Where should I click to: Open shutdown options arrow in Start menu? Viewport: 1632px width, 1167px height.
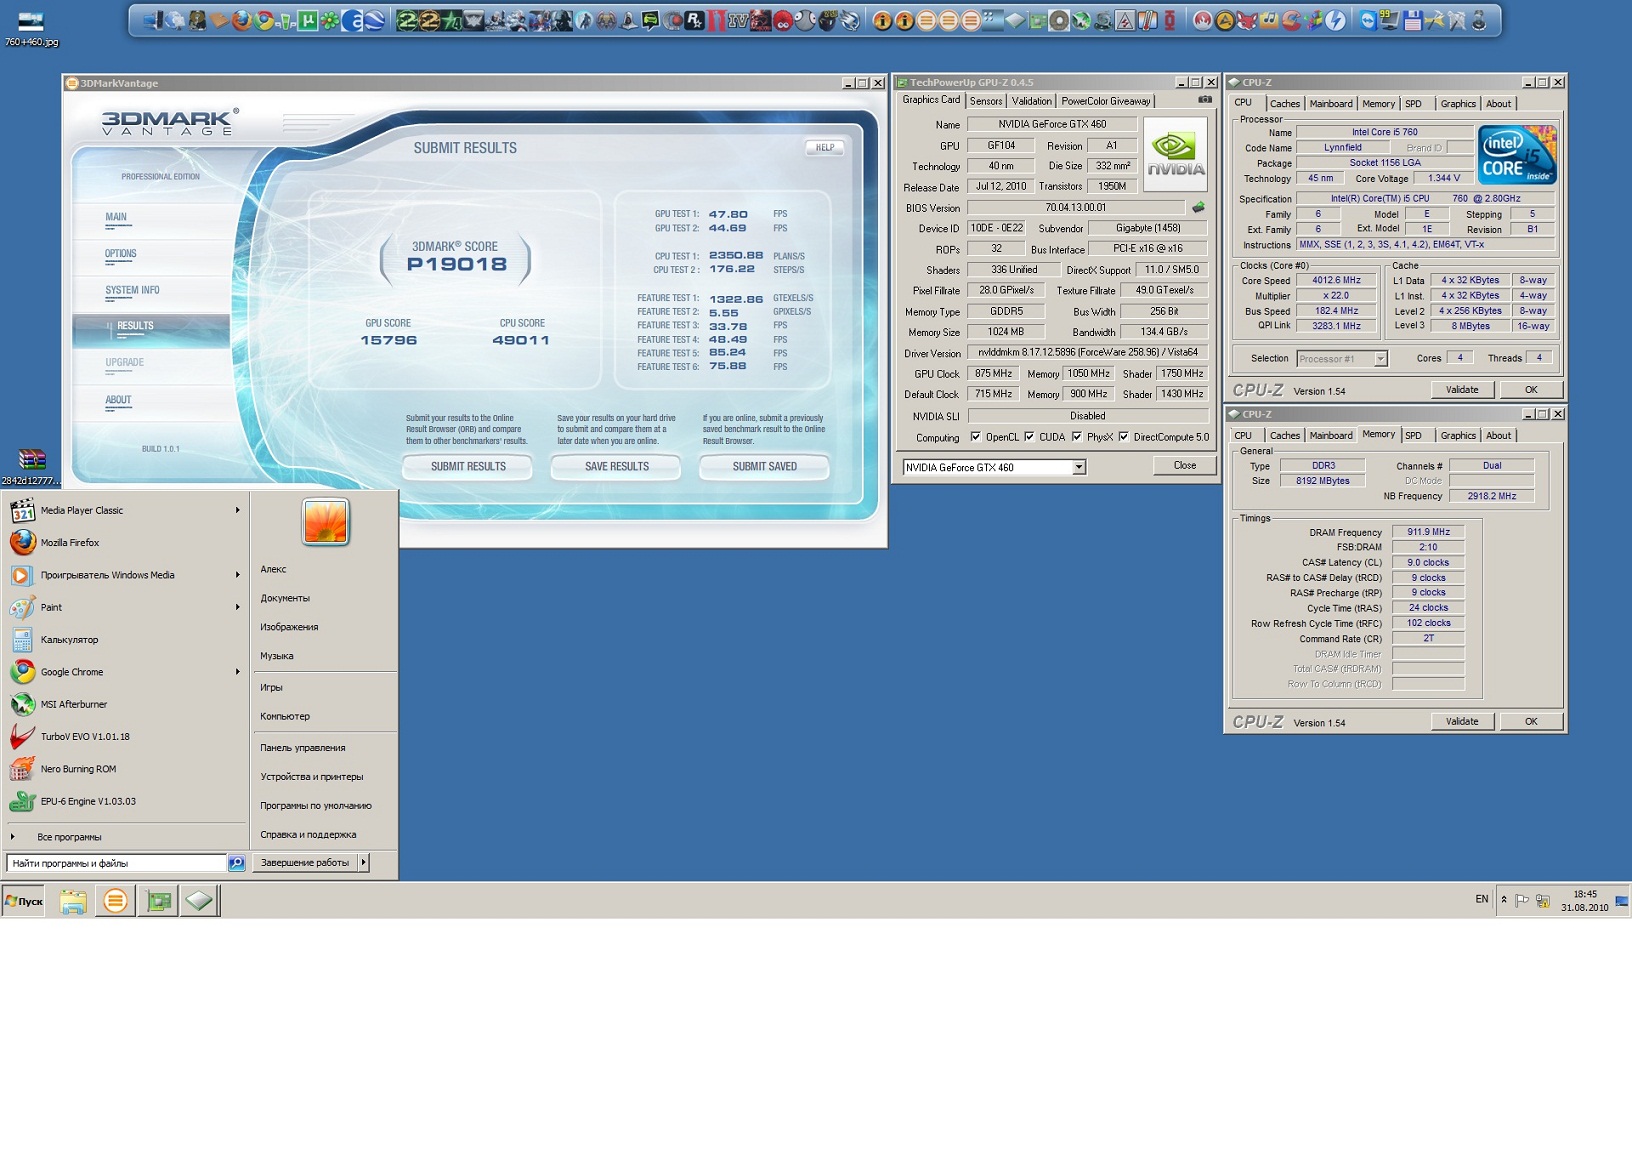click(x=363, y=863)
